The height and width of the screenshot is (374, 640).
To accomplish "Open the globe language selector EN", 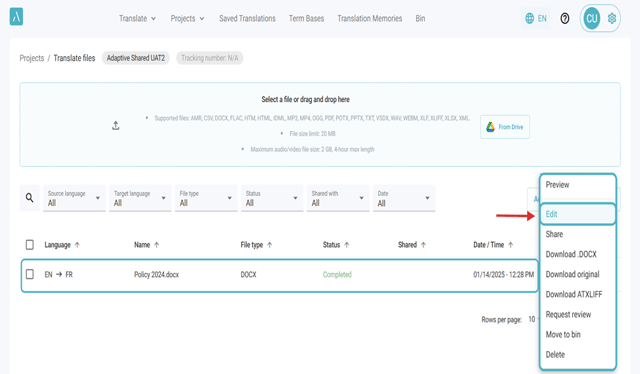I will pyautogui.click(x=536, y=18).
